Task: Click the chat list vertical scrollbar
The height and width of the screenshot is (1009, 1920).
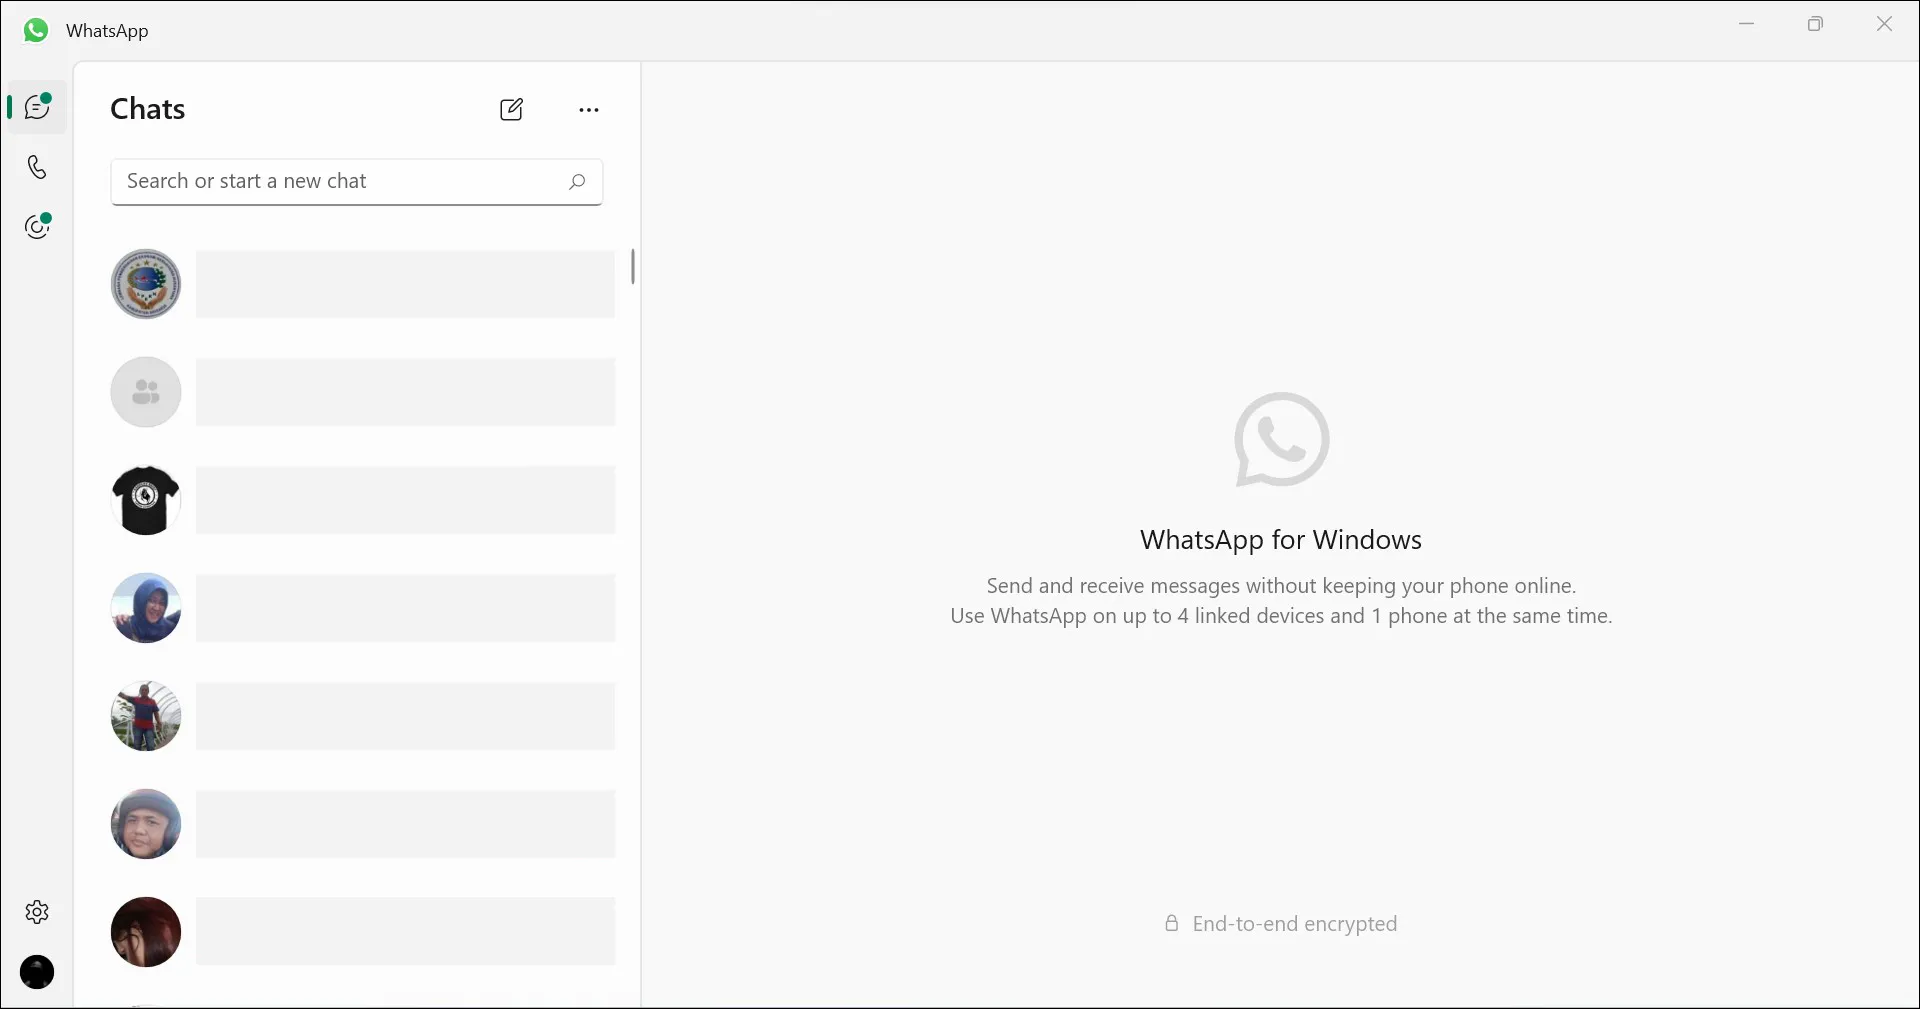Action: [633, 267]
